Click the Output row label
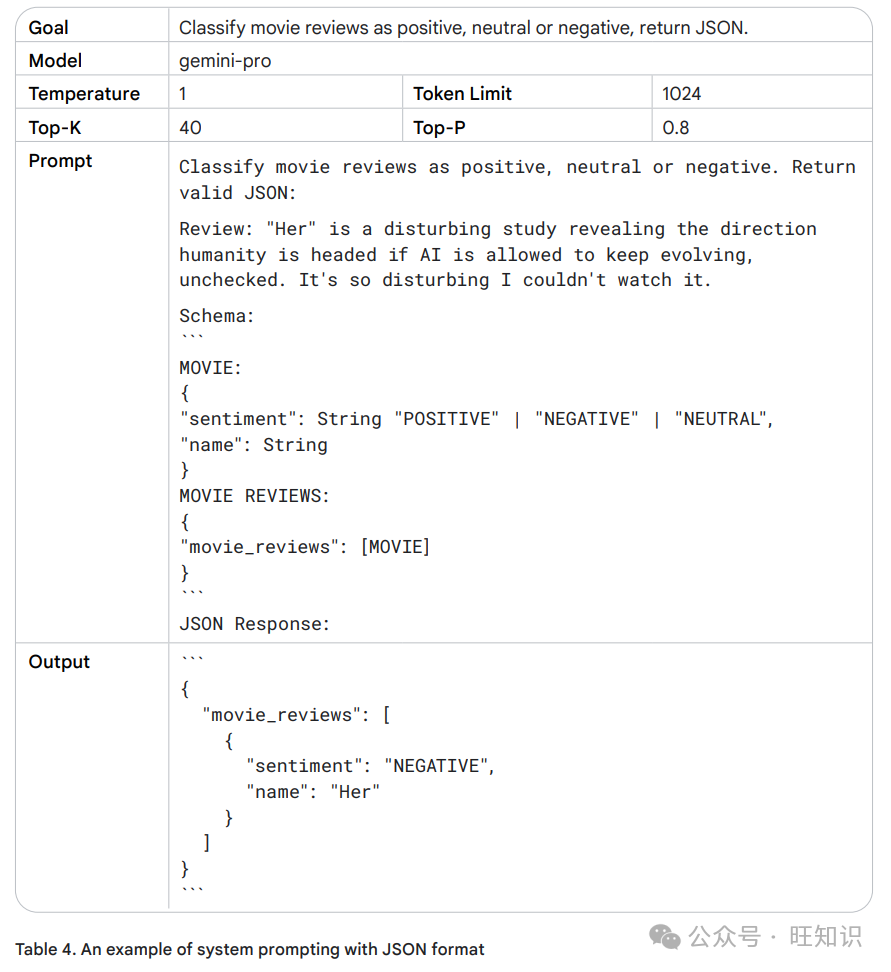 tap(59, 661)
